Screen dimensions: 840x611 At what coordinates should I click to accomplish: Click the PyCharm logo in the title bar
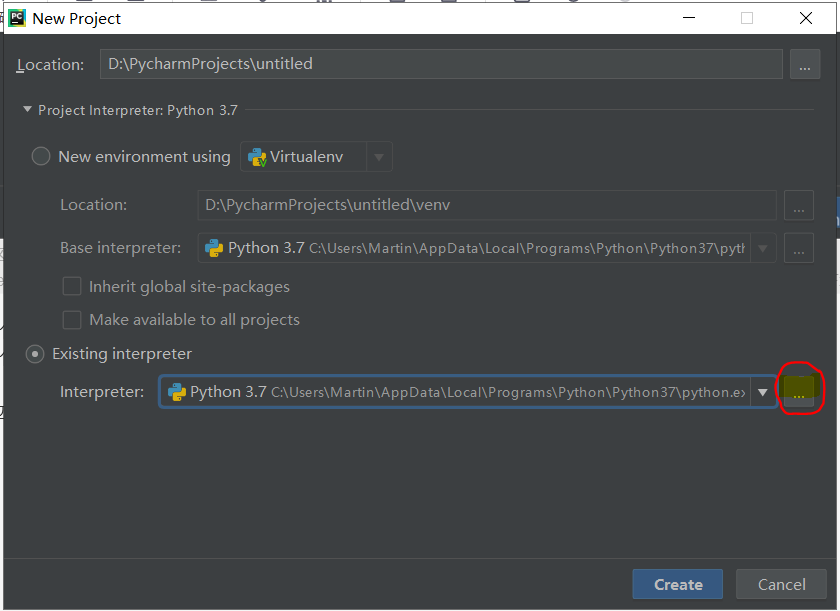tap(17, 18)
